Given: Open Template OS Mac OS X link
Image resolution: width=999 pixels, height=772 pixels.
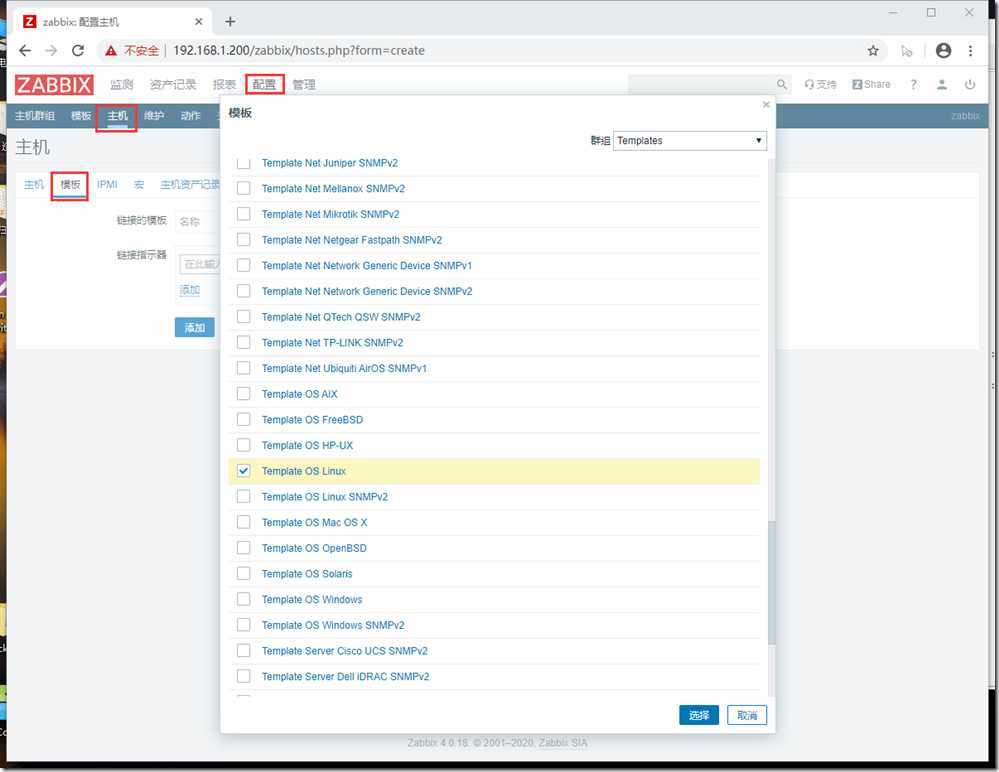Looking at the screenshot, I should pos(314,522).
